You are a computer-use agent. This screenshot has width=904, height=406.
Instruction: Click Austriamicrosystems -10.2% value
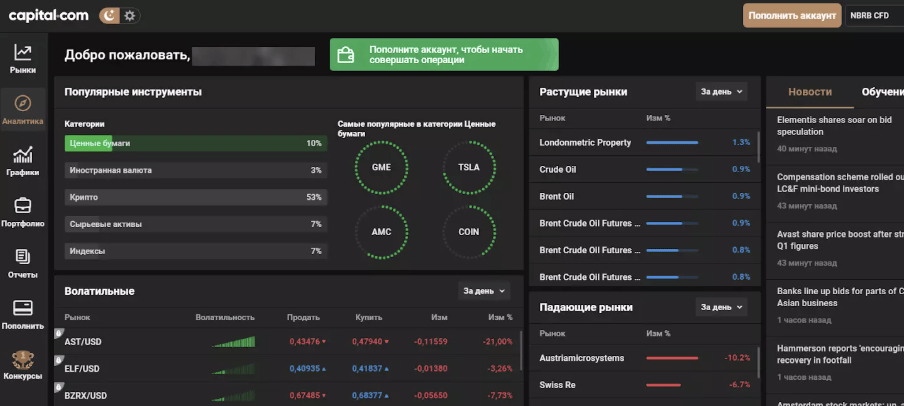click(x=737, y=358)
